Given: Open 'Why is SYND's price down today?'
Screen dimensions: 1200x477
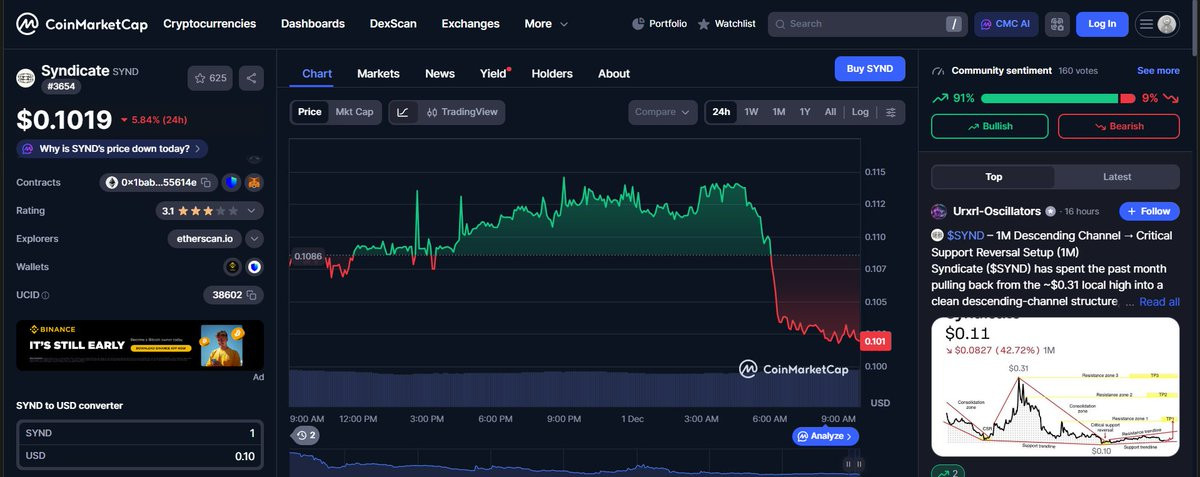Looking at the screenshot, I should tap(112, 149).
